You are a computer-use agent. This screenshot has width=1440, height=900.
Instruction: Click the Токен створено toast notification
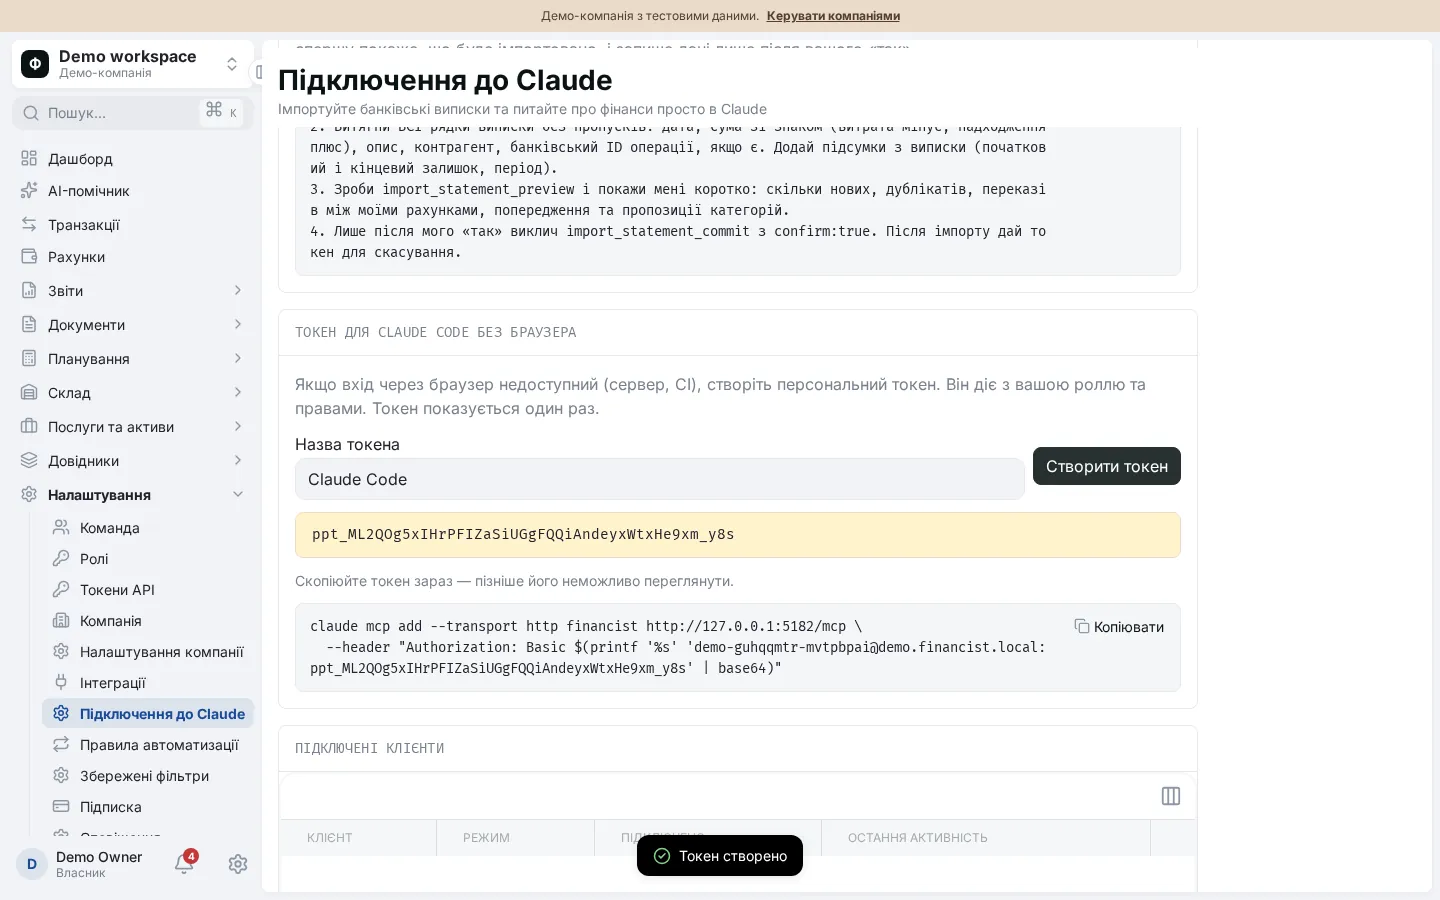720,856
